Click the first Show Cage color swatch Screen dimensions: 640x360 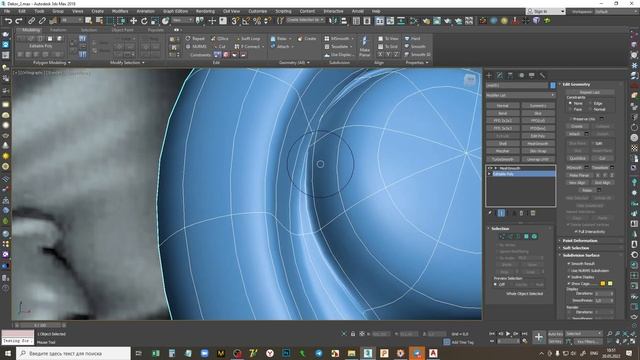(x=602, y=283)
